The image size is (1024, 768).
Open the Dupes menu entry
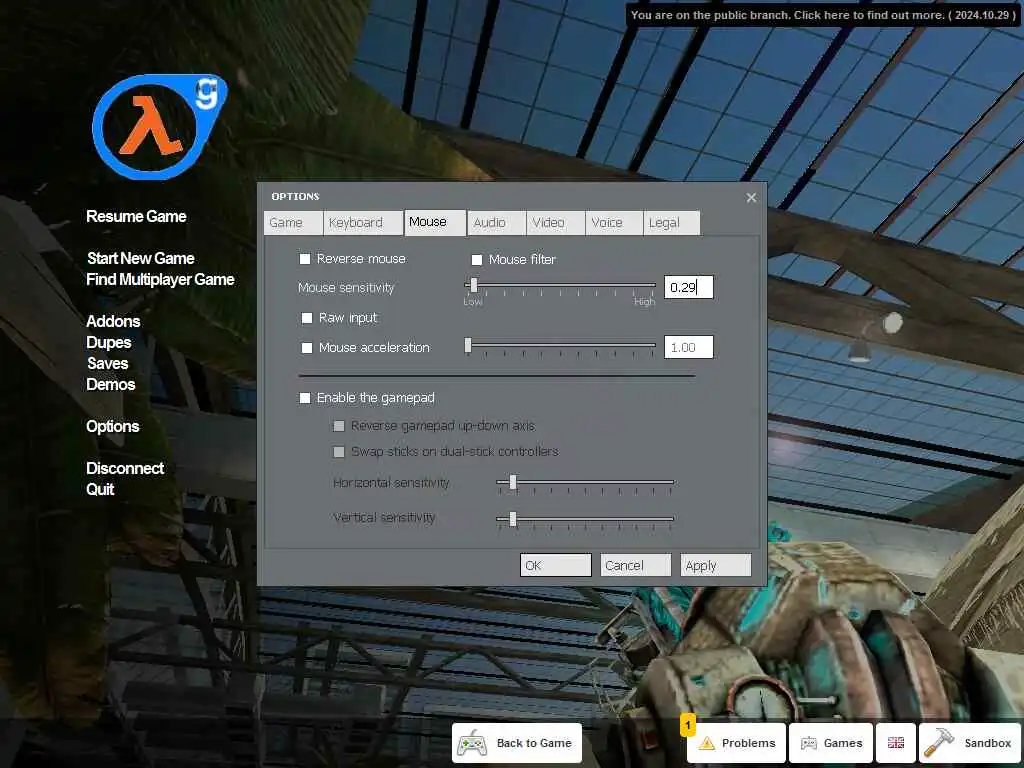tap(108, 342)
